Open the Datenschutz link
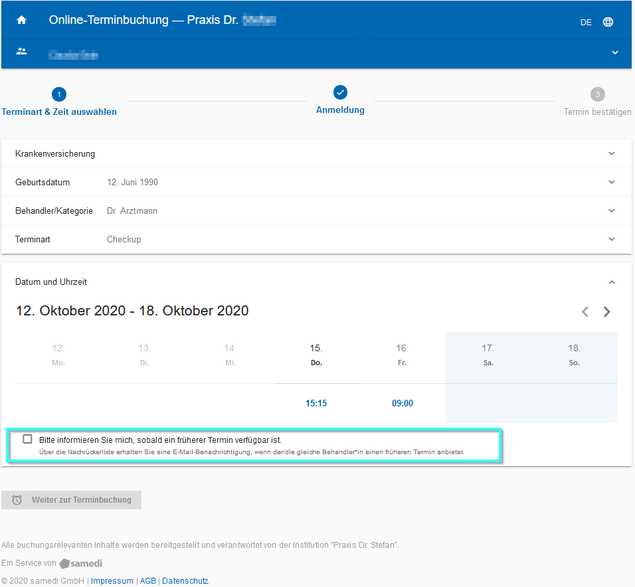The width and height of the screenshot is (635, 587). click(x=185, y=580)
